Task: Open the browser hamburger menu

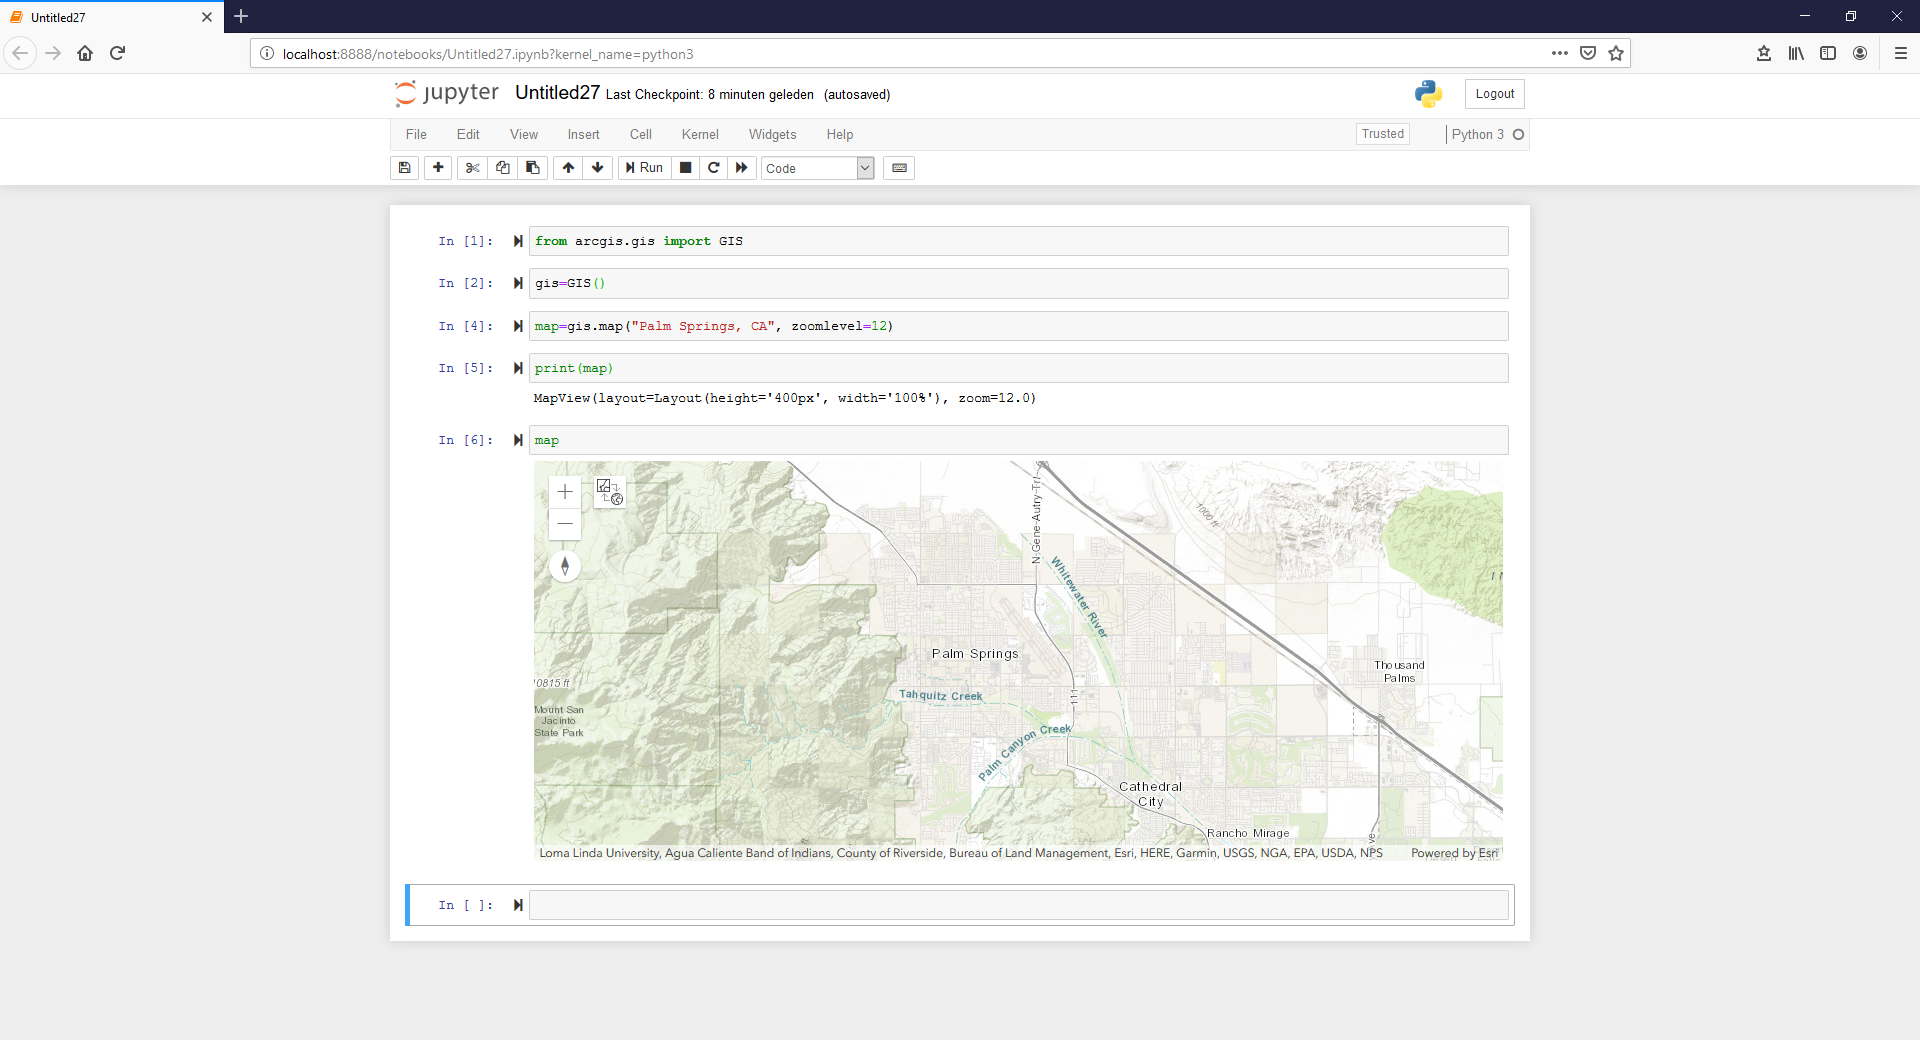Action: pos(1901,53)
